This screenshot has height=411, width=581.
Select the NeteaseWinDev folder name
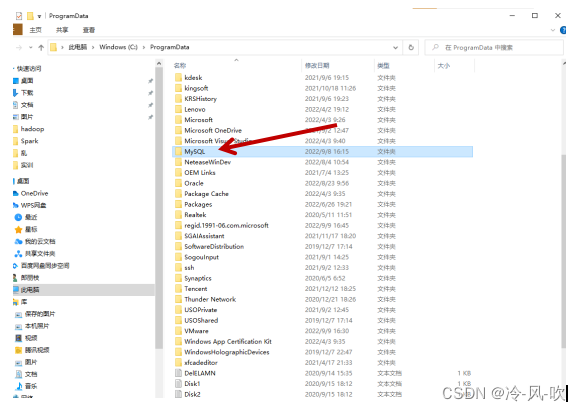tap(208, 162)
